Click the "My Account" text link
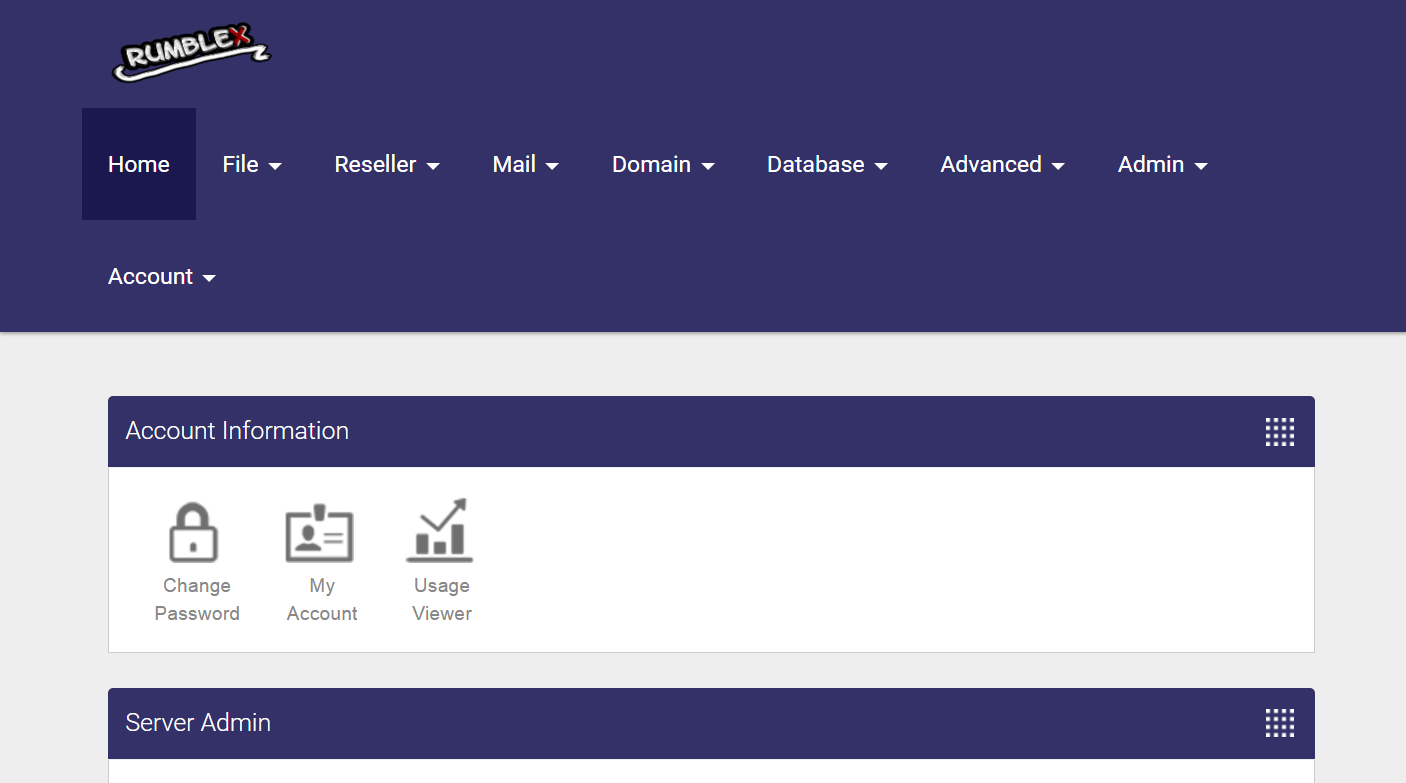The image size is (1406, 783). [x=322, y=600]
